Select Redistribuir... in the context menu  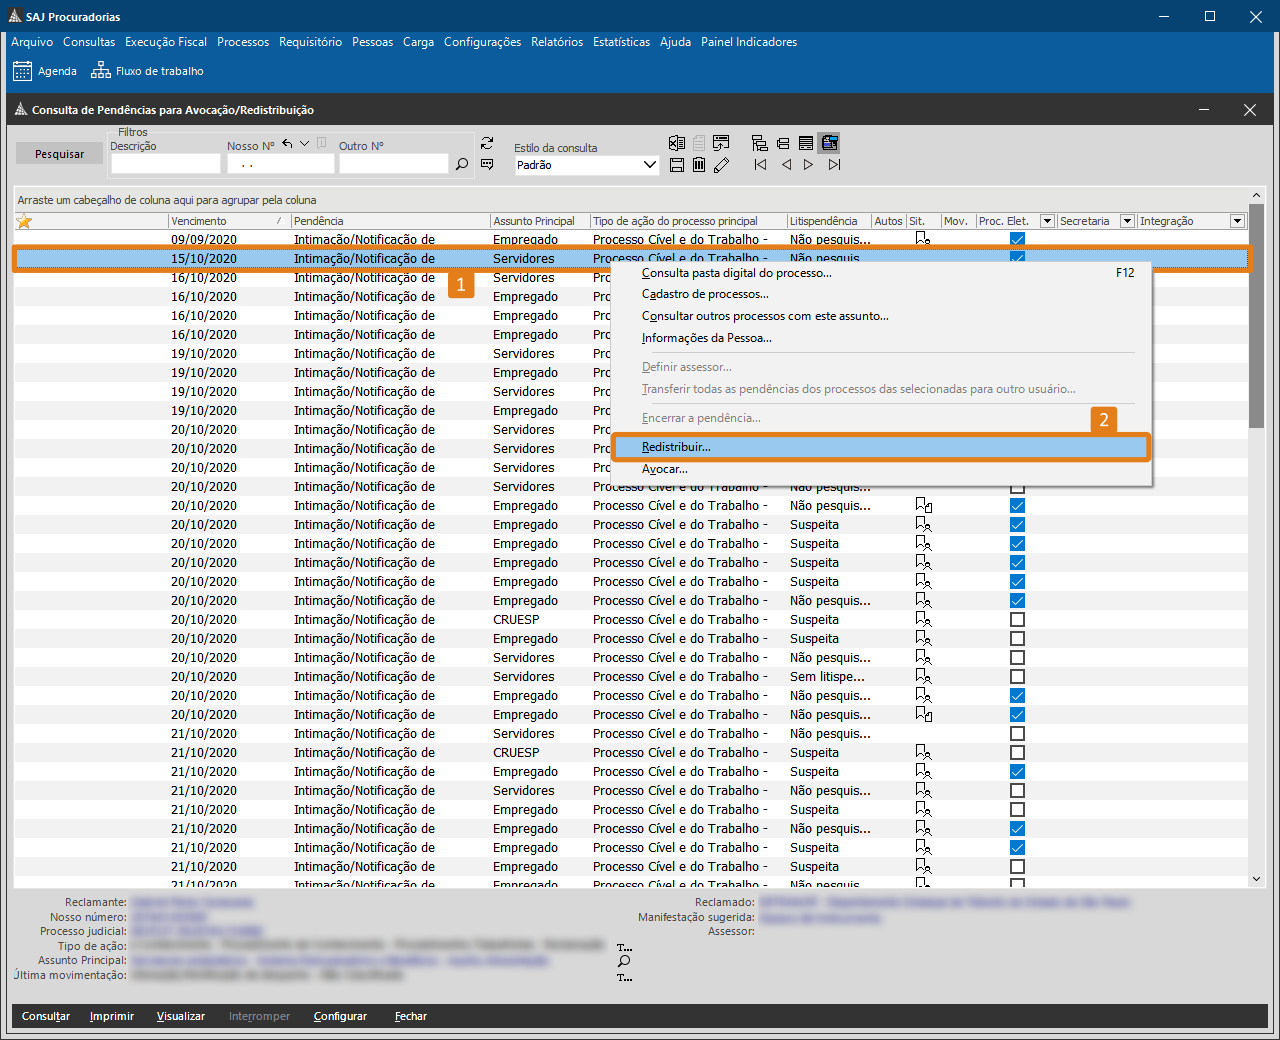click(676, 447)
